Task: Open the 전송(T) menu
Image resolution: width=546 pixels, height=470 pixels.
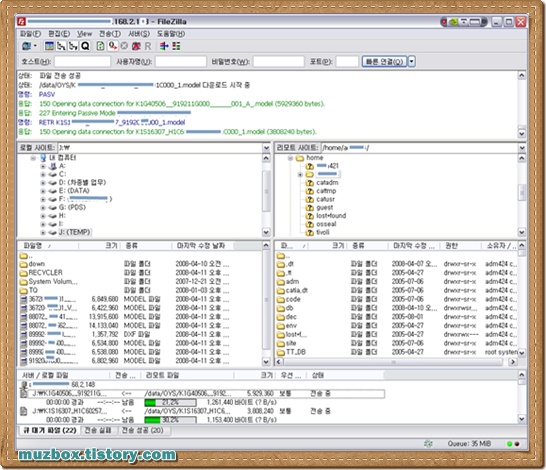Action: pos(110,34)
